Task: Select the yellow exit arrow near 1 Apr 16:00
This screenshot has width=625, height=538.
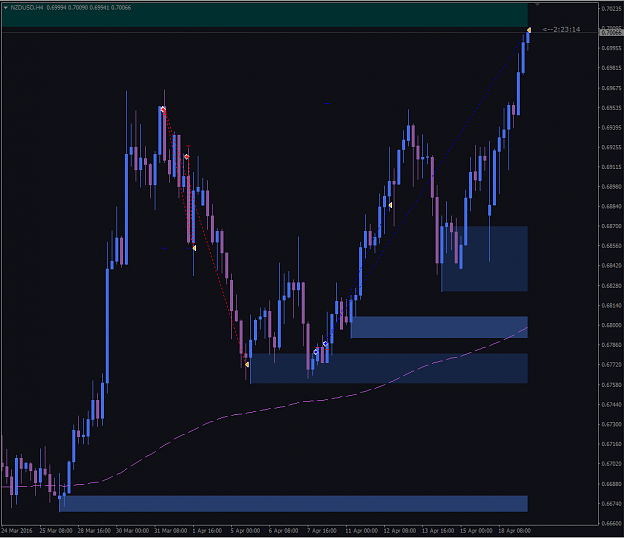Action: (x=194, y=248)
